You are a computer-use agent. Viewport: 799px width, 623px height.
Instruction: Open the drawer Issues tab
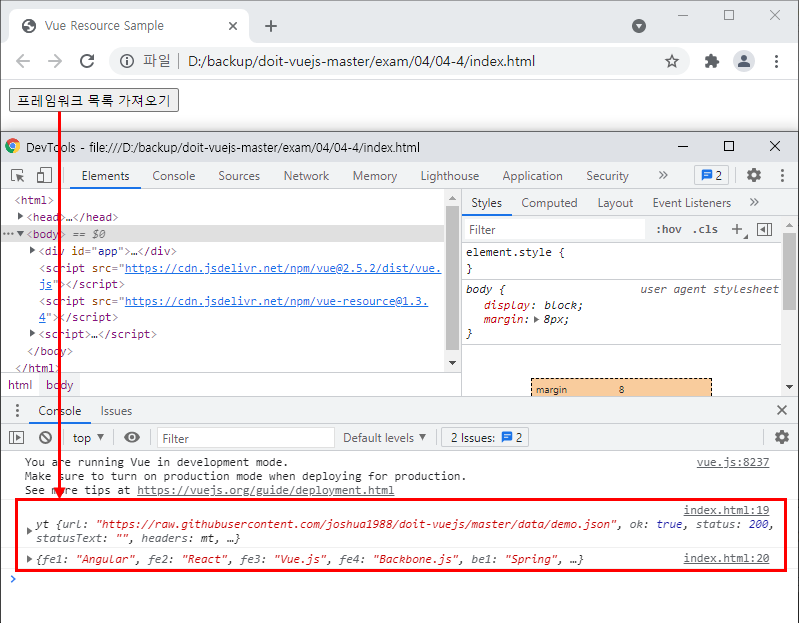[x=116, y=411]
